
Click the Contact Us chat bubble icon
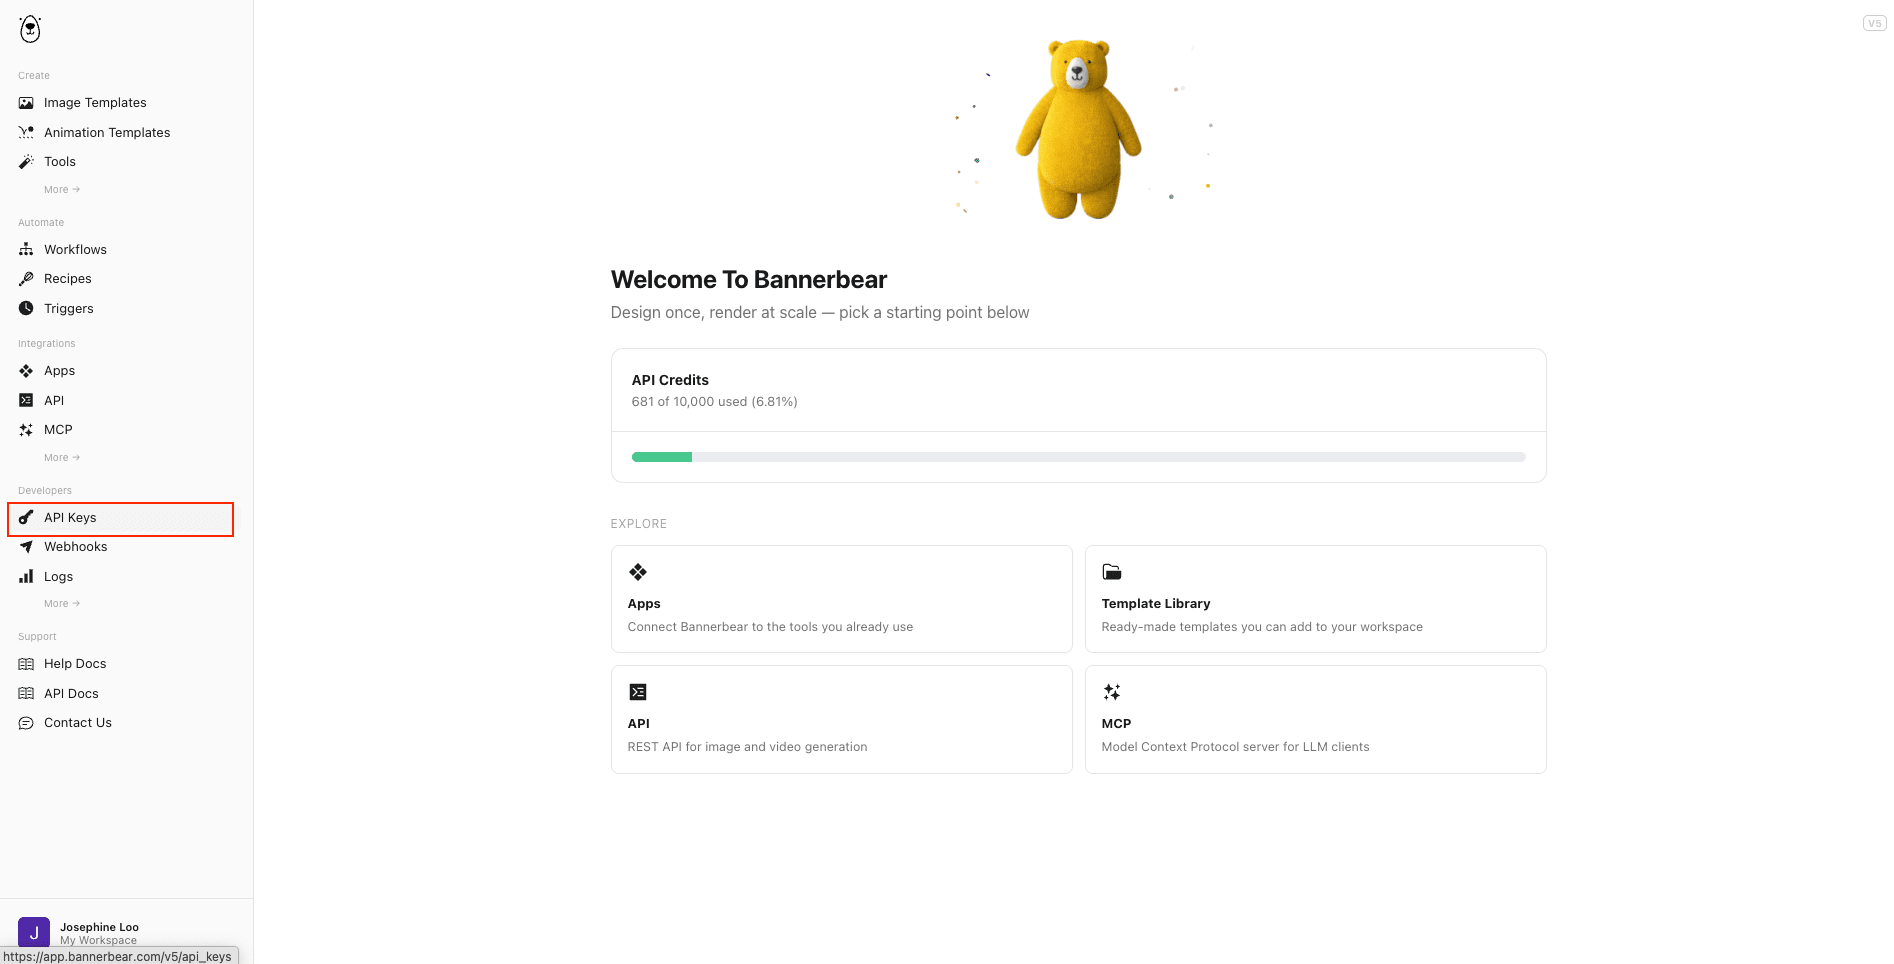tap(26, 723)
